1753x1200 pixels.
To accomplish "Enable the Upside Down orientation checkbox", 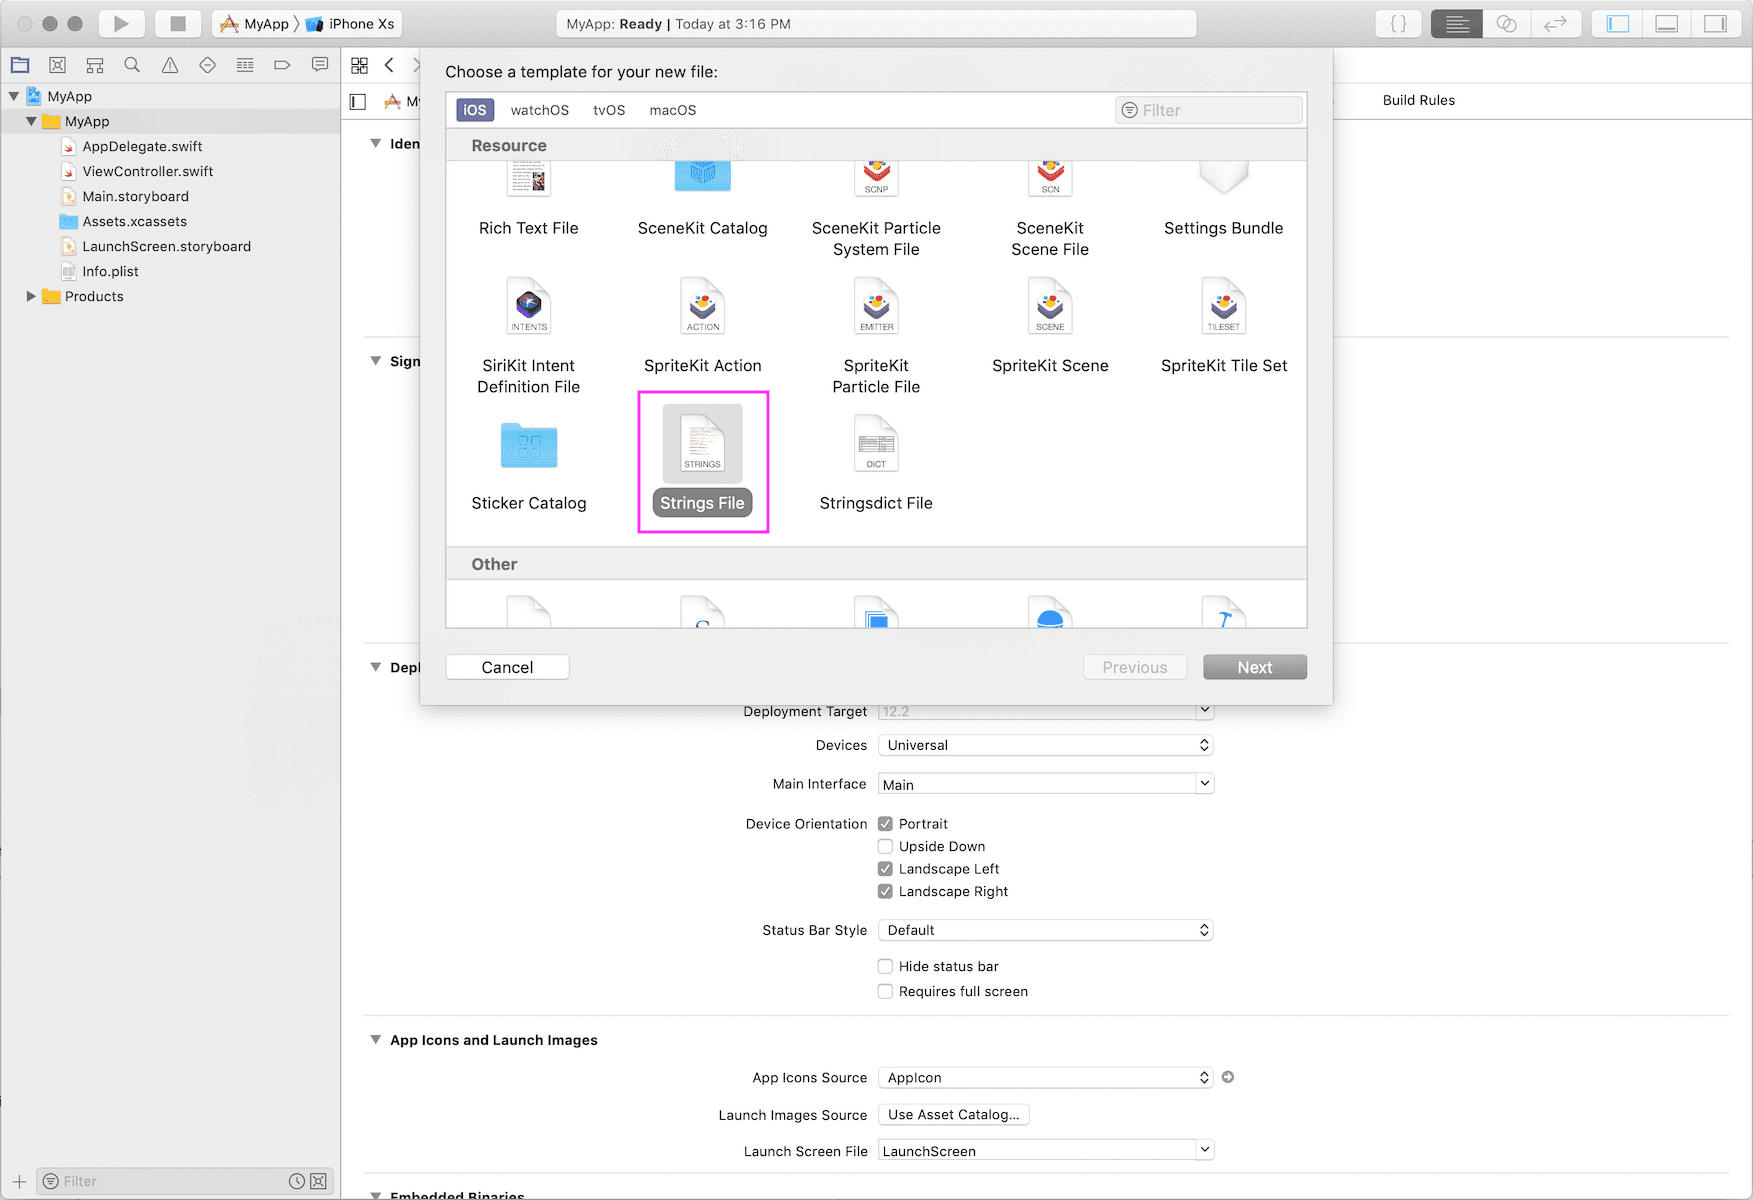I will [x=885, y=846].
